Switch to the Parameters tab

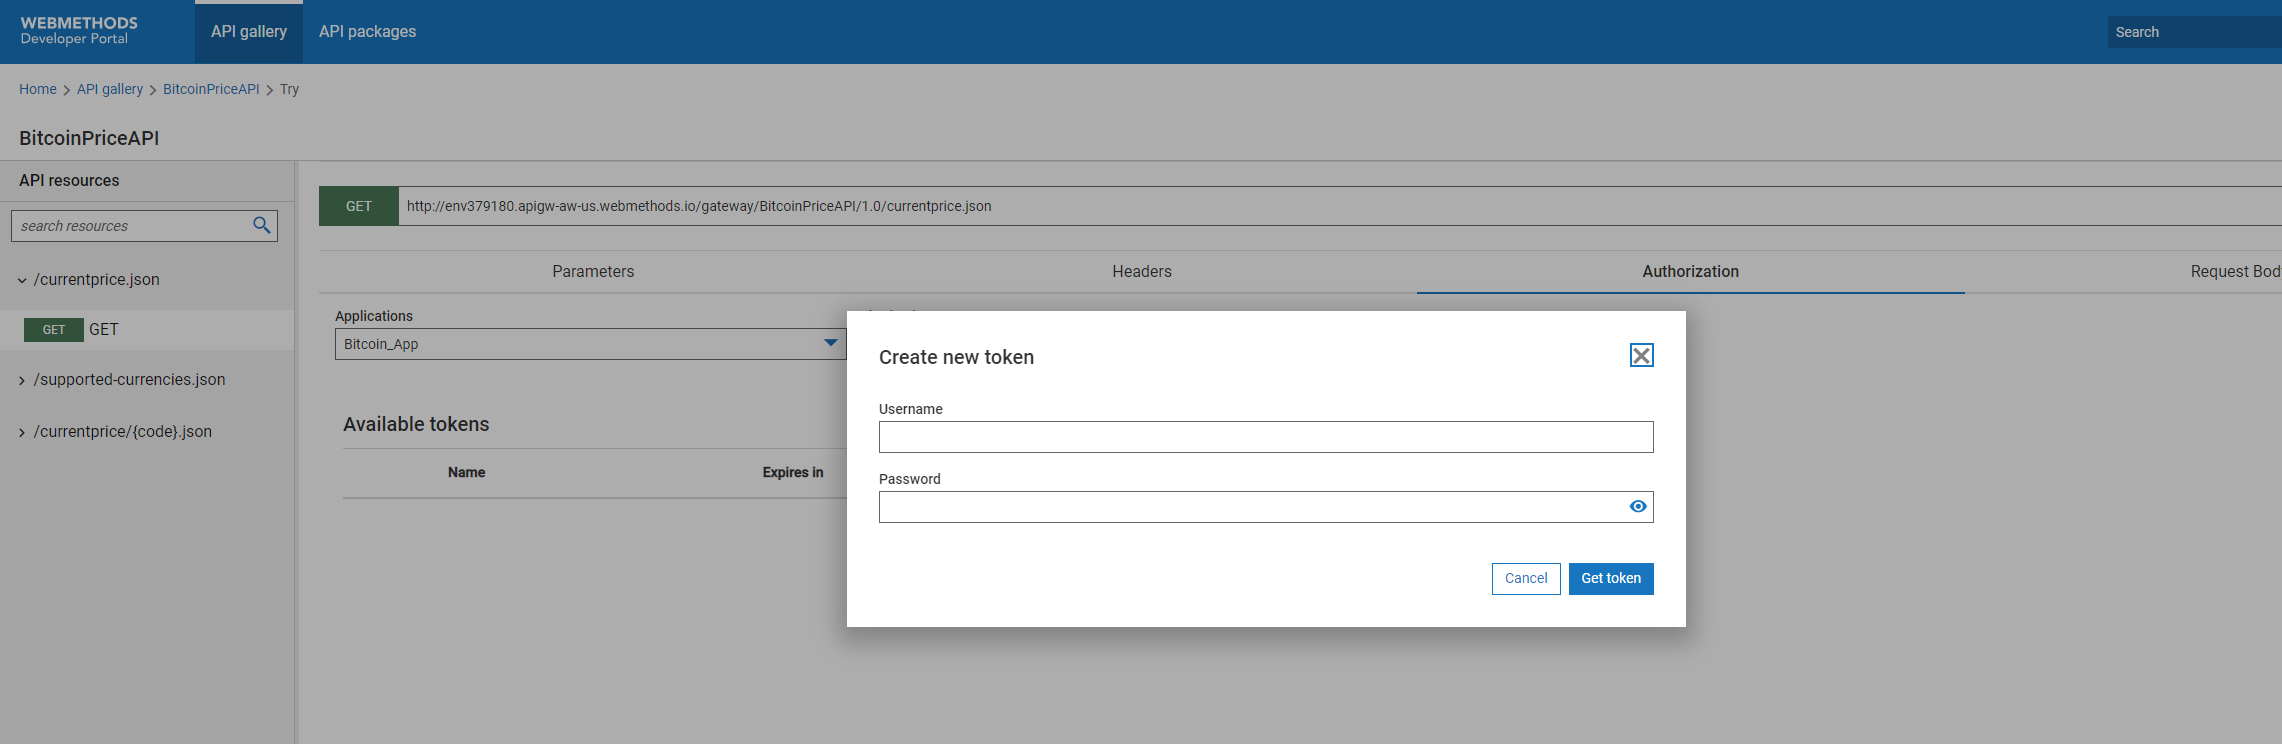[x=593, y=271]
